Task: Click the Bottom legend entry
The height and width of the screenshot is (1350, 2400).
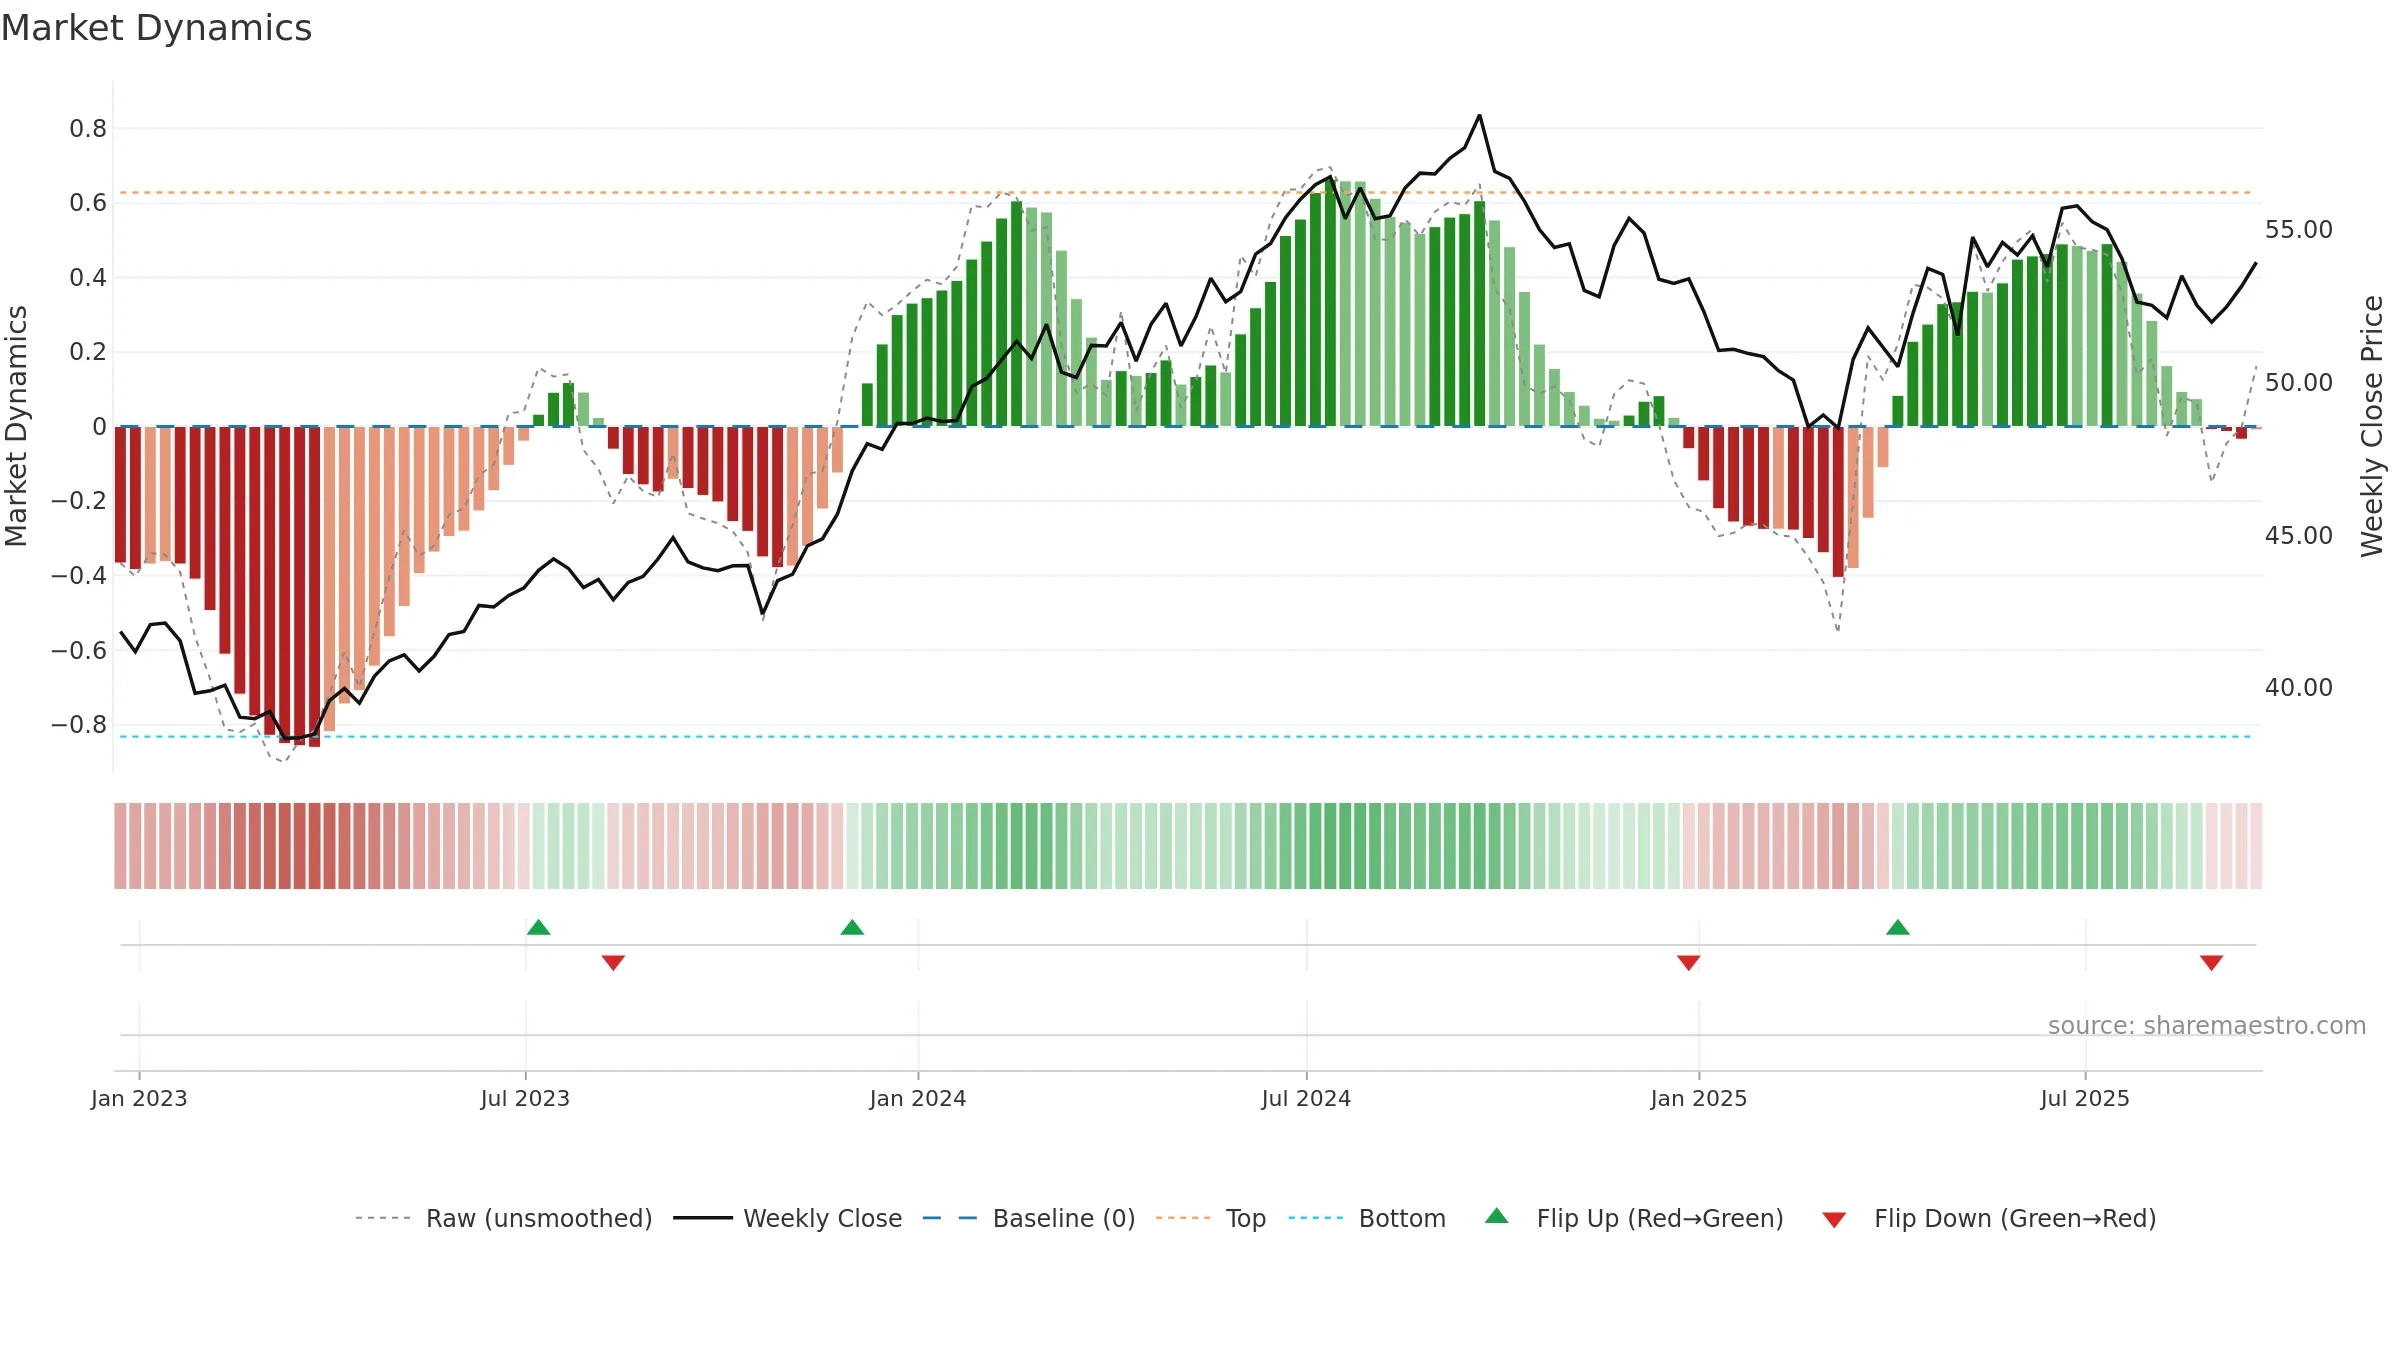Action: (x=1367, y=1218)
